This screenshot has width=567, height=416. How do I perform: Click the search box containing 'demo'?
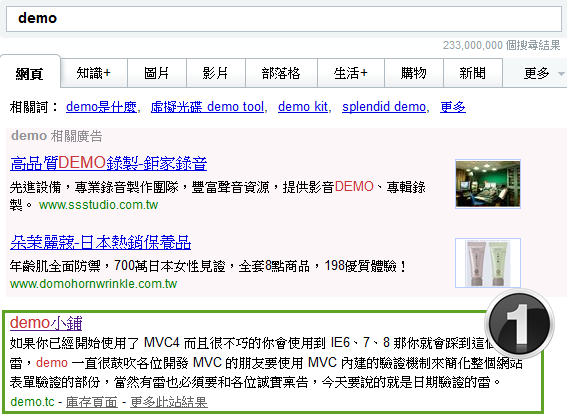[x=284, y=18]
